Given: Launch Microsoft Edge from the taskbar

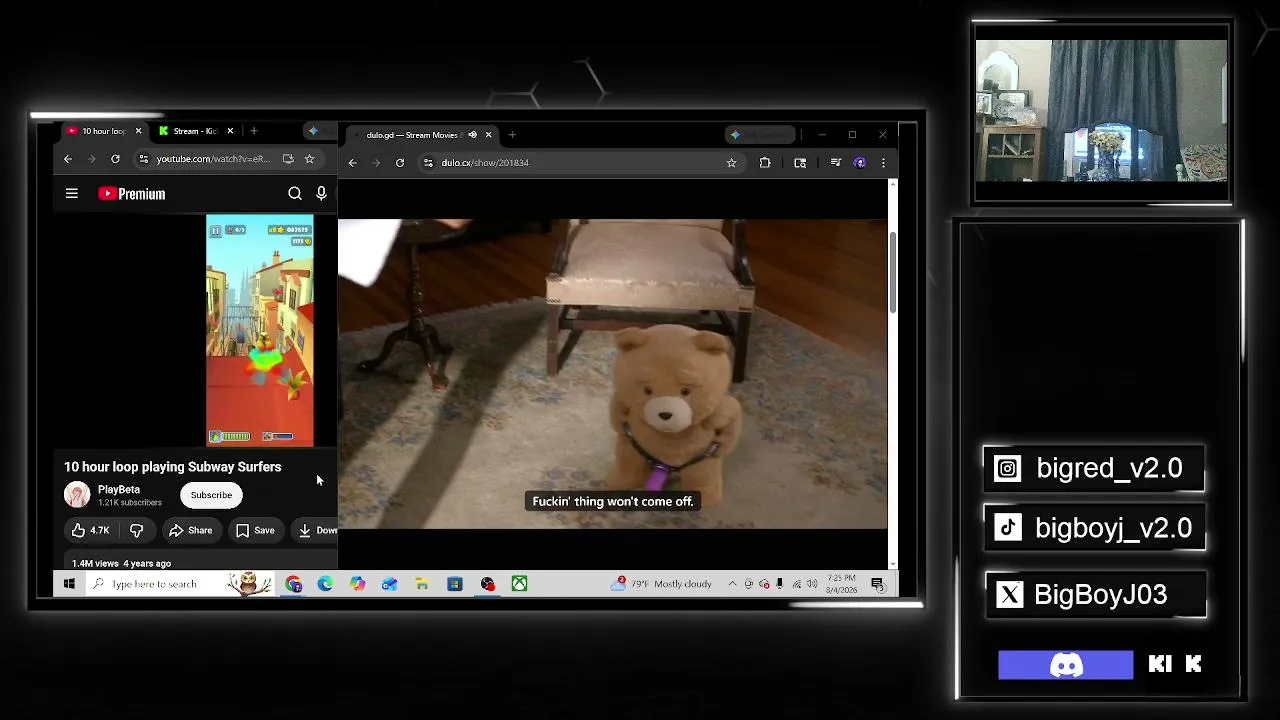Looking at the screenshot, I should coord(325,584).
